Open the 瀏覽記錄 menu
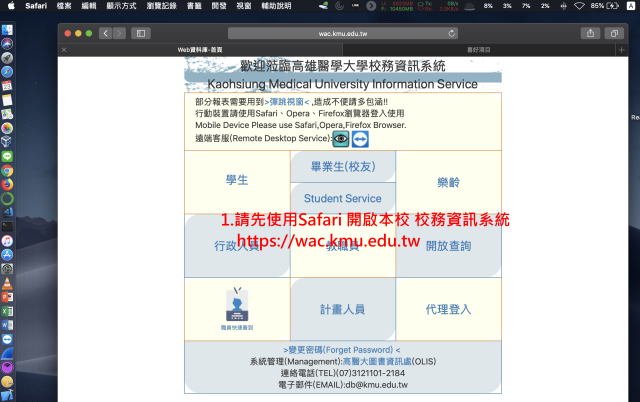The image size is (640, 402). point(162,6)
